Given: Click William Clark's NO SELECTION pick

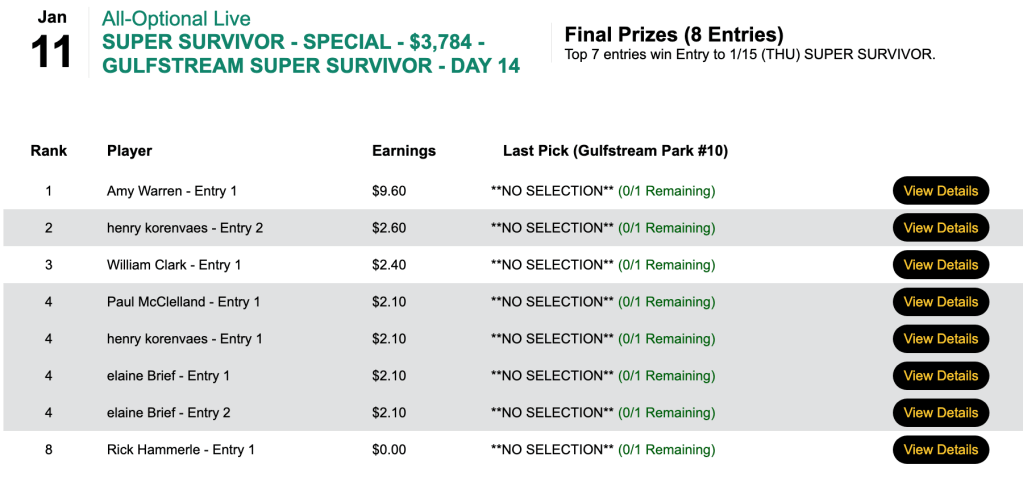Looking at the screenshot, I should (x=552, y=265).
